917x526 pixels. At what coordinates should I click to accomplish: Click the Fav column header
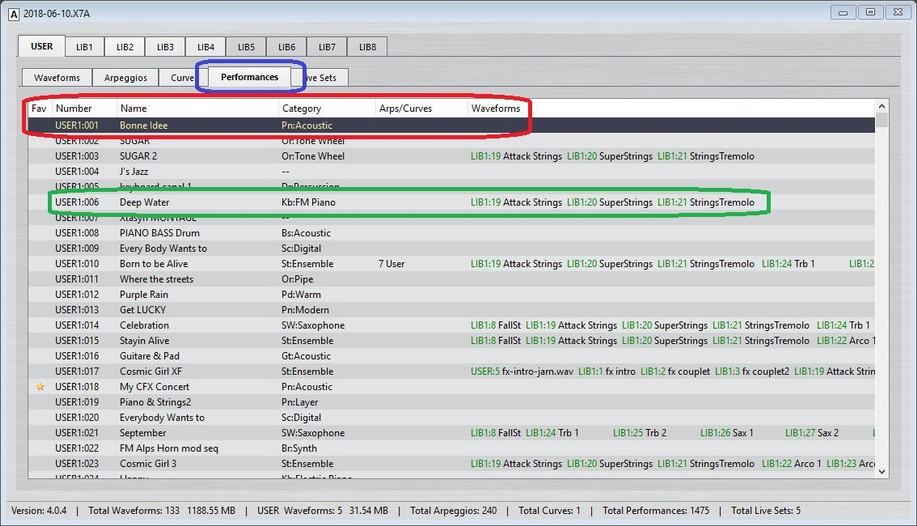39,108
